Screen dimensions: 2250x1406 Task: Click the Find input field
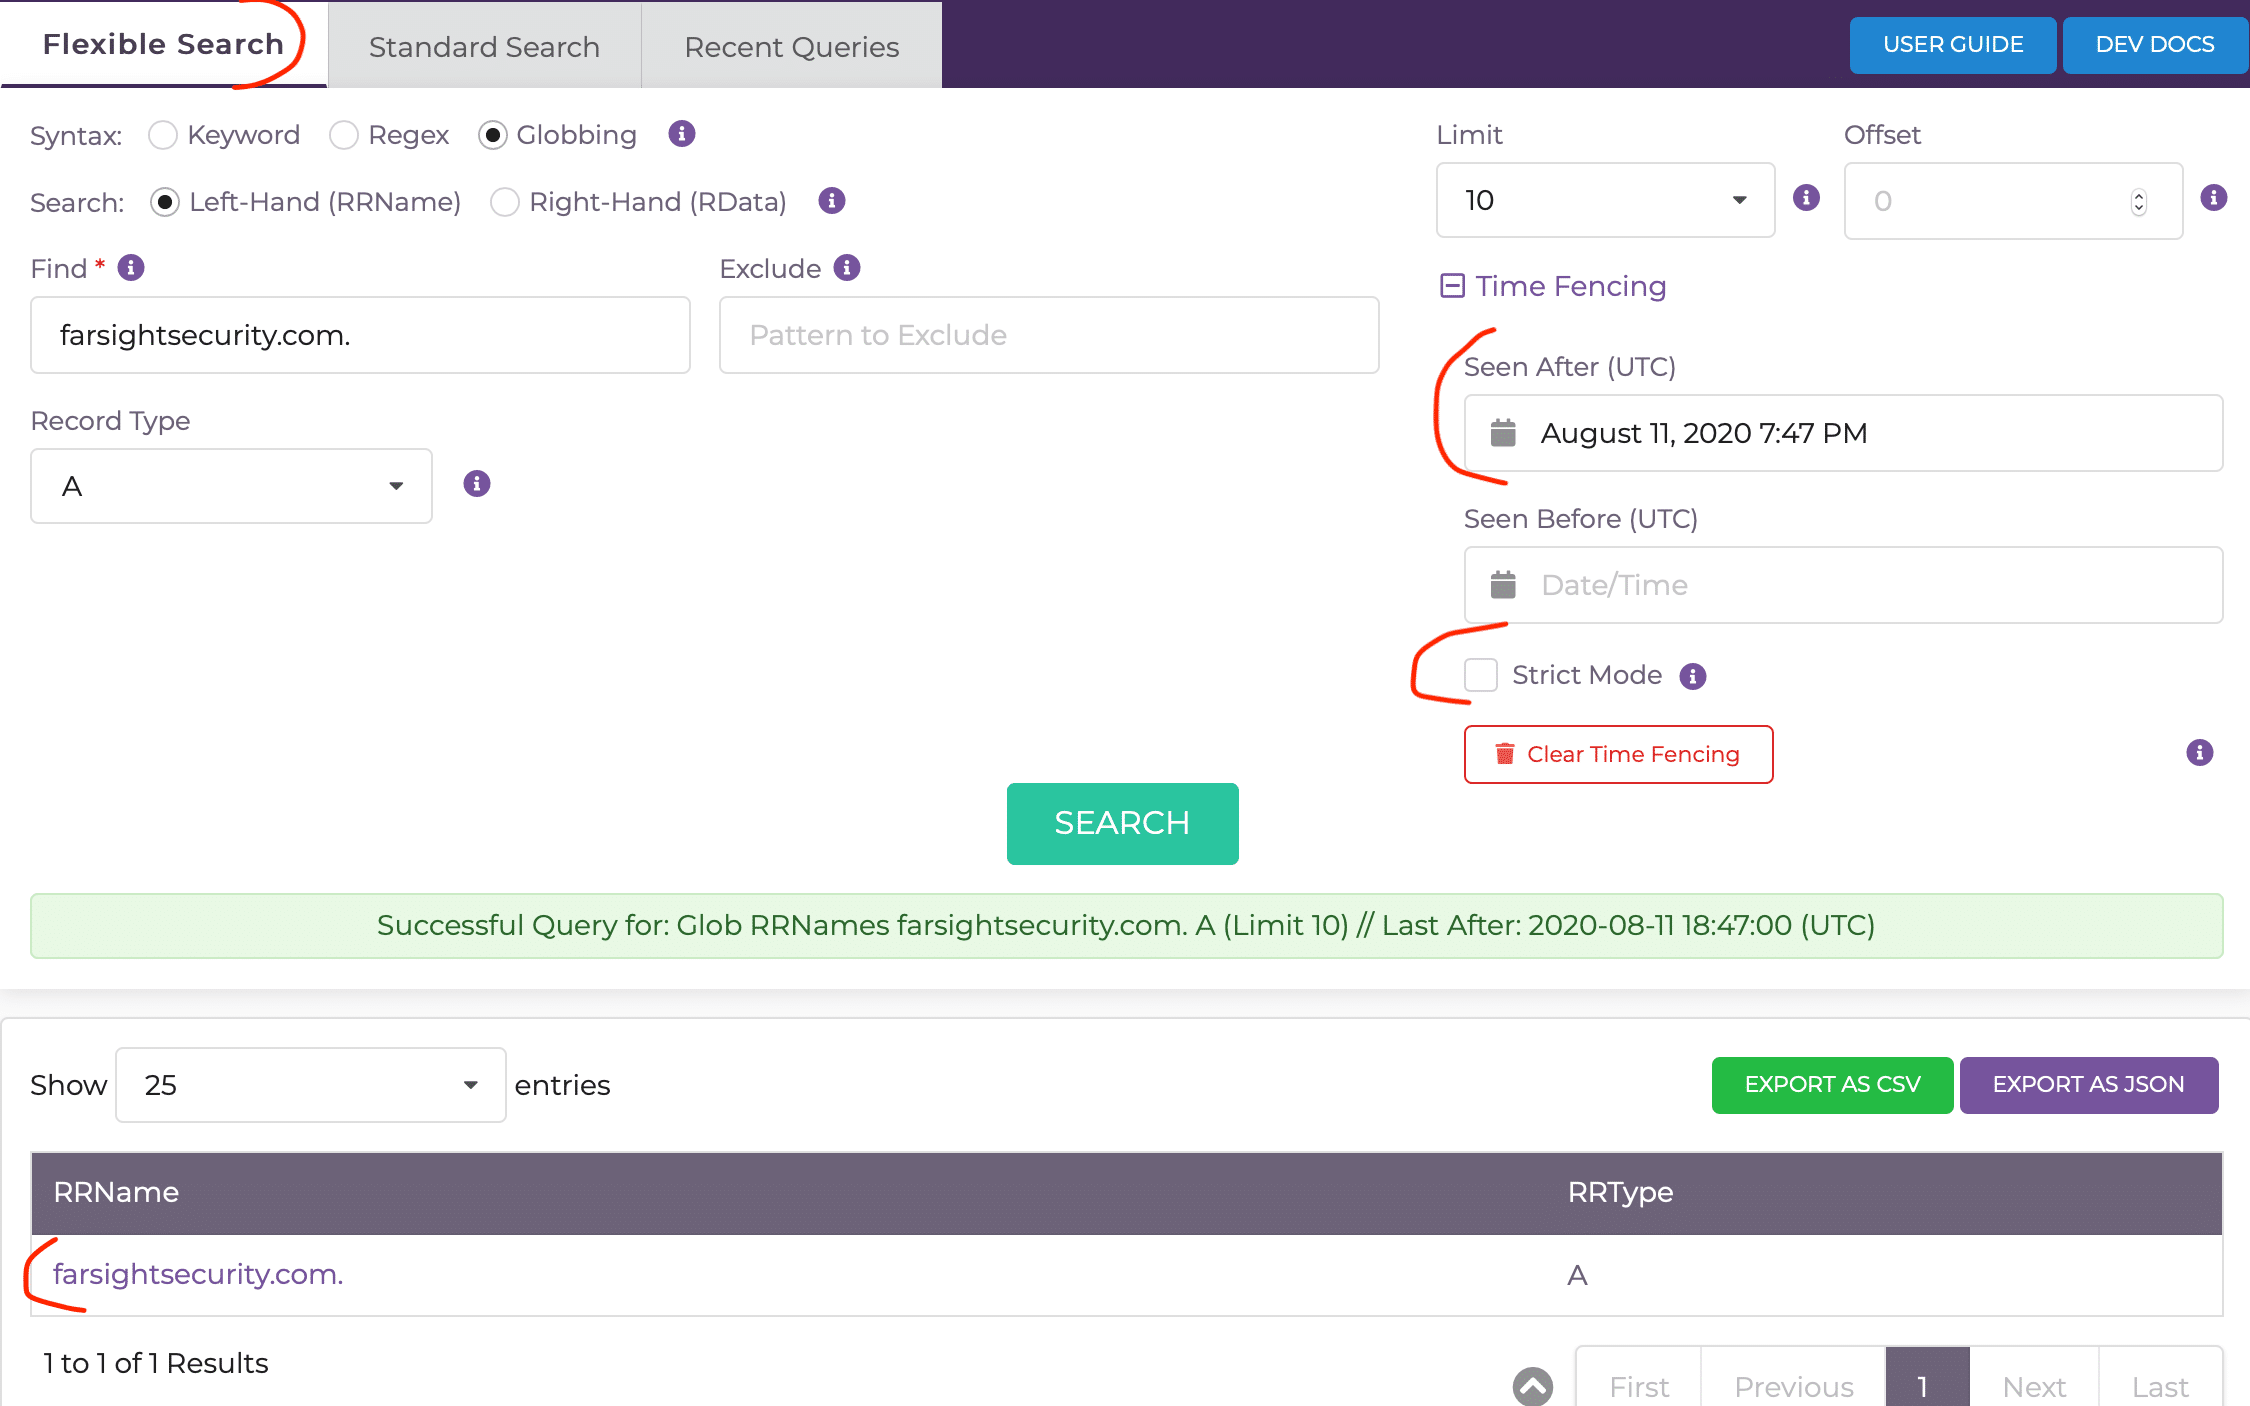tap(360, 335)
